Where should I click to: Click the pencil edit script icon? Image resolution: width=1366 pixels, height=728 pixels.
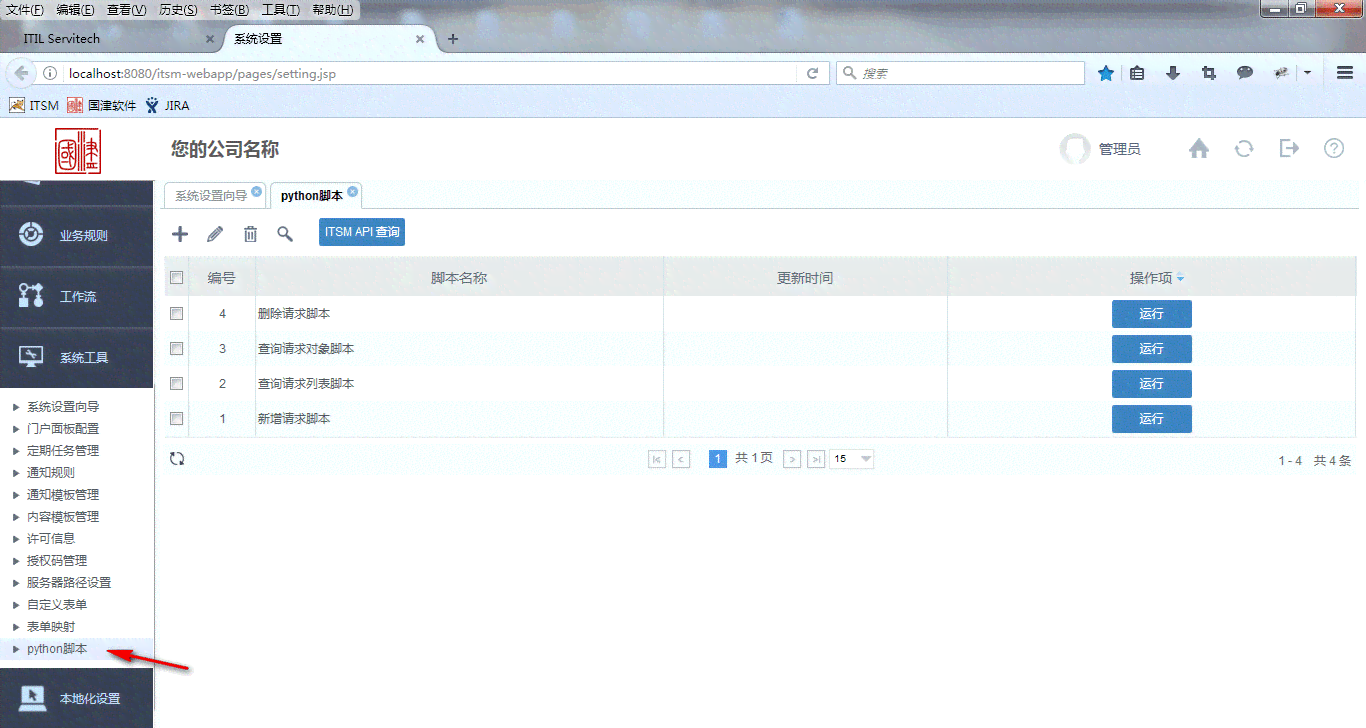click(x=215, y=234)
